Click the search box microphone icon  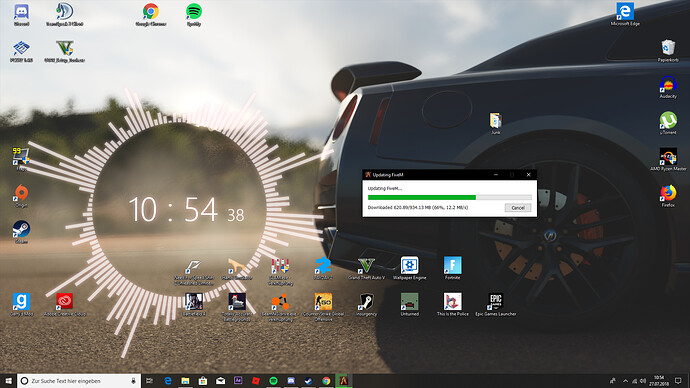pos(133,381)
